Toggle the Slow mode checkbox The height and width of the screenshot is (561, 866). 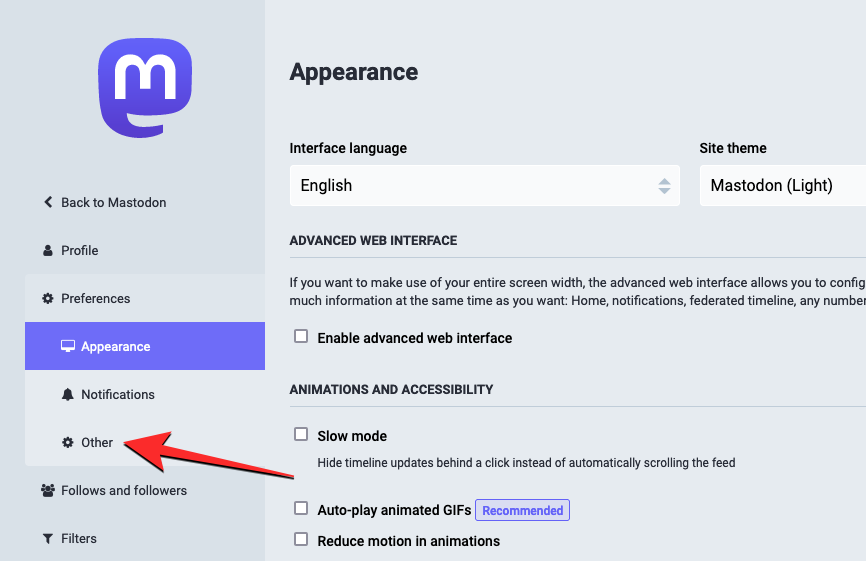(301, 435)
